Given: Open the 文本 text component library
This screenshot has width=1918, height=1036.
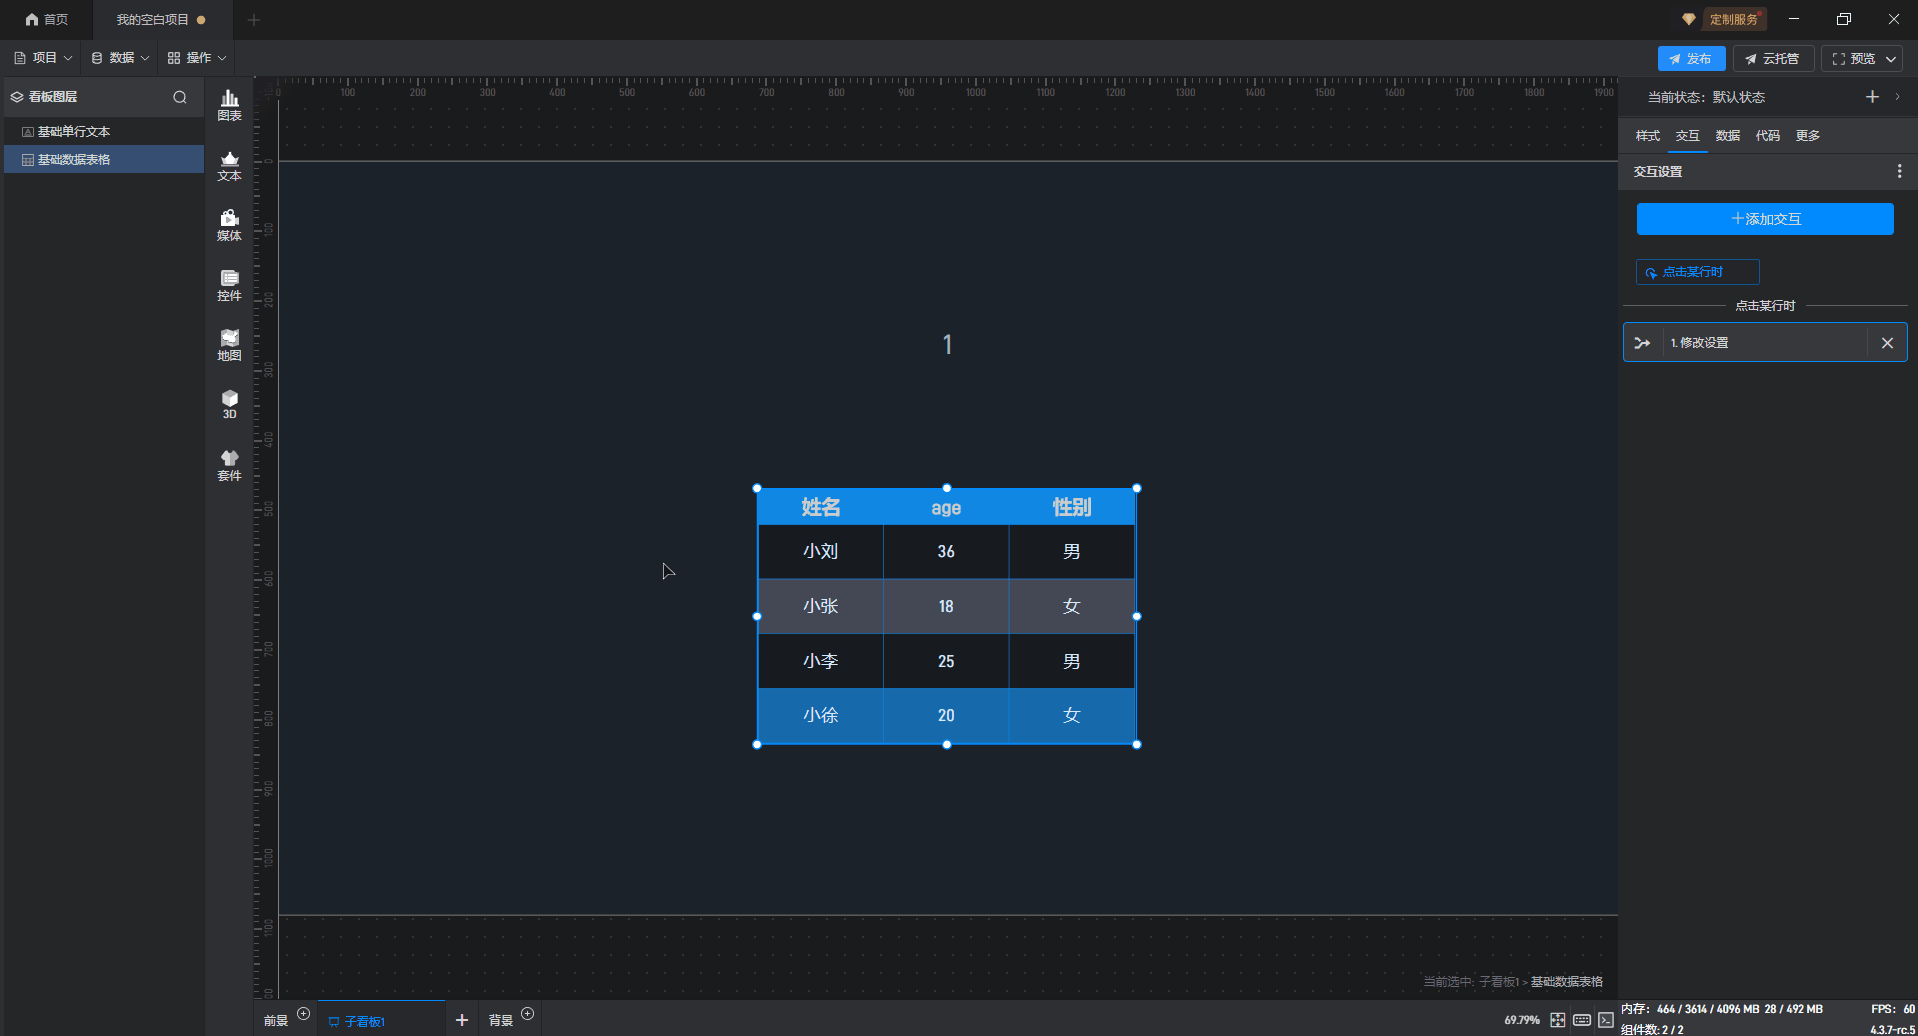Looking at the screenshot, I should (x=229, y=165).
